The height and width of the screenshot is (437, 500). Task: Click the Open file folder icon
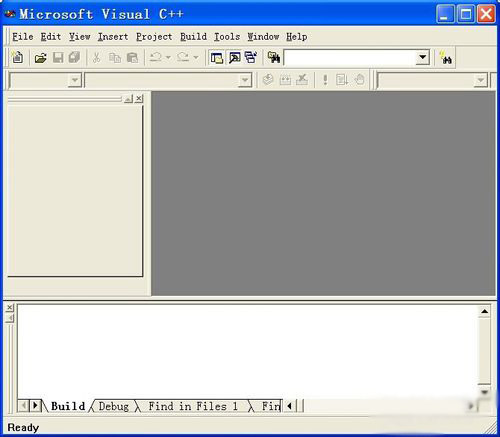tap(41, 58)
